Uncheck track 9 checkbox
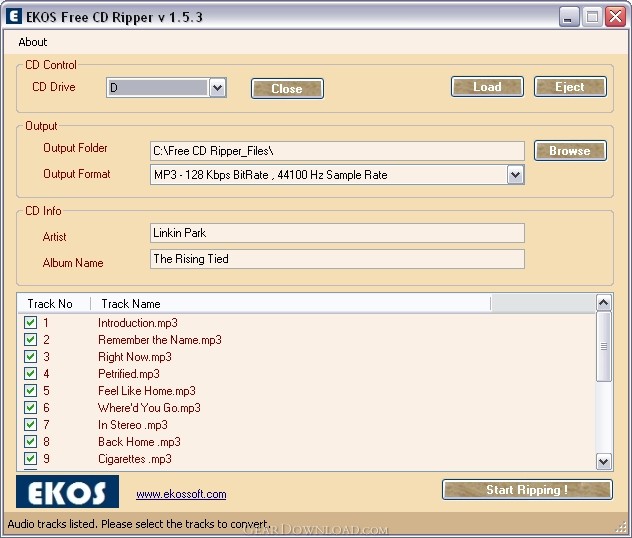The height and width of the screenshot is (538, 632). click(30, 458)
